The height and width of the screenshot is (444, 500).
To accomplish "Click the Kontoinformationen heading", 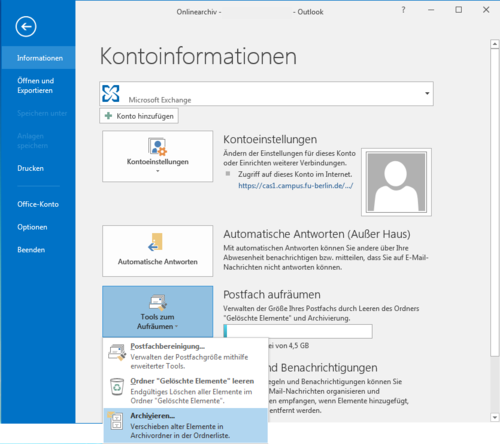I will tap(198, 56).
